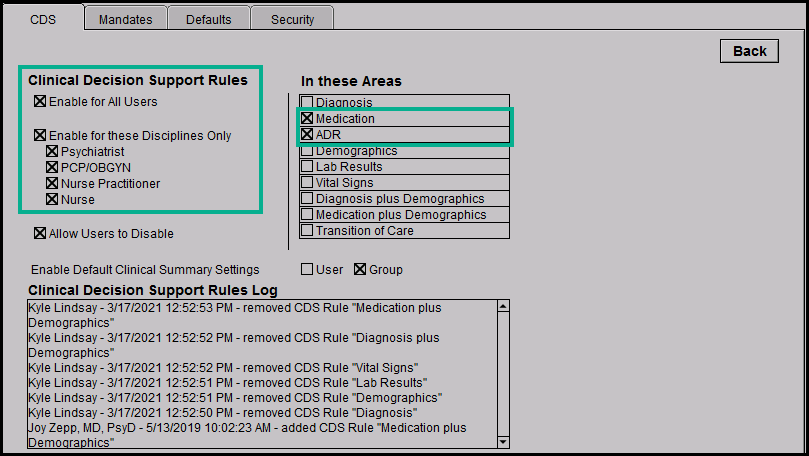Screen dimensions: 809x456
Task: Switch to the Mandates tab
Action: [x=124, y=19]
